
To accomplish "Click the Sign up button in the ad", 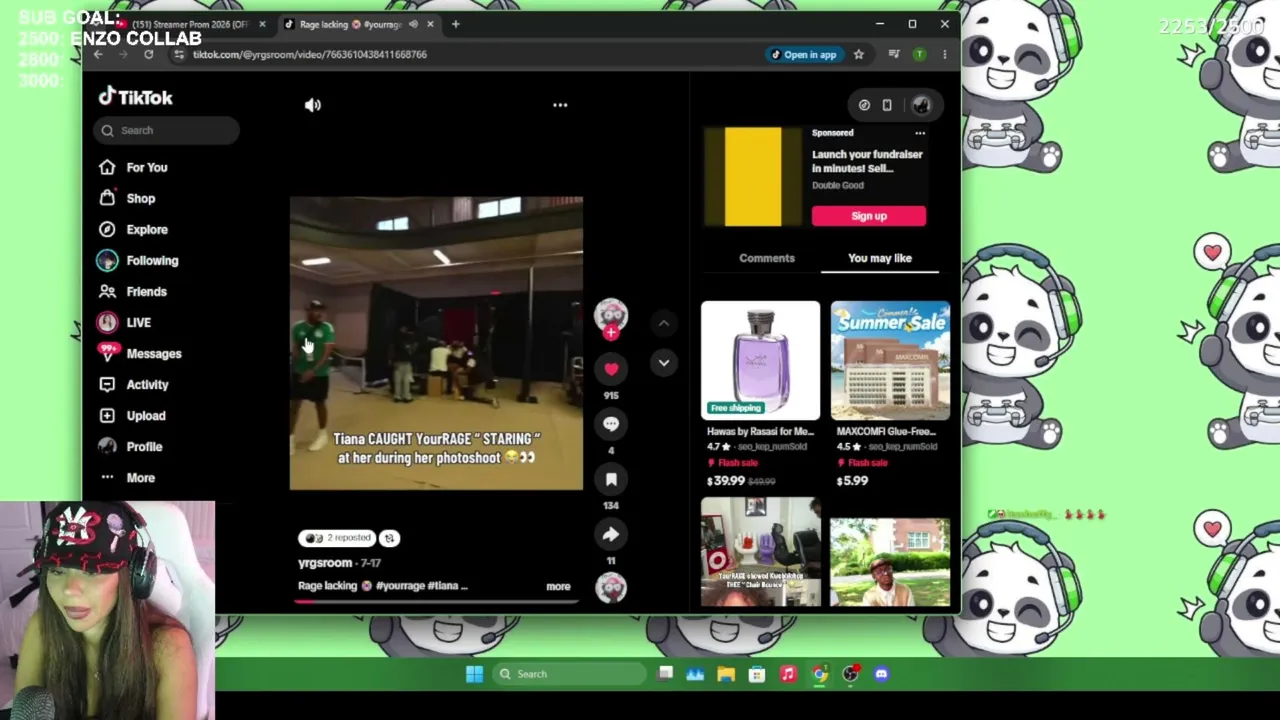I will (869, 216).
